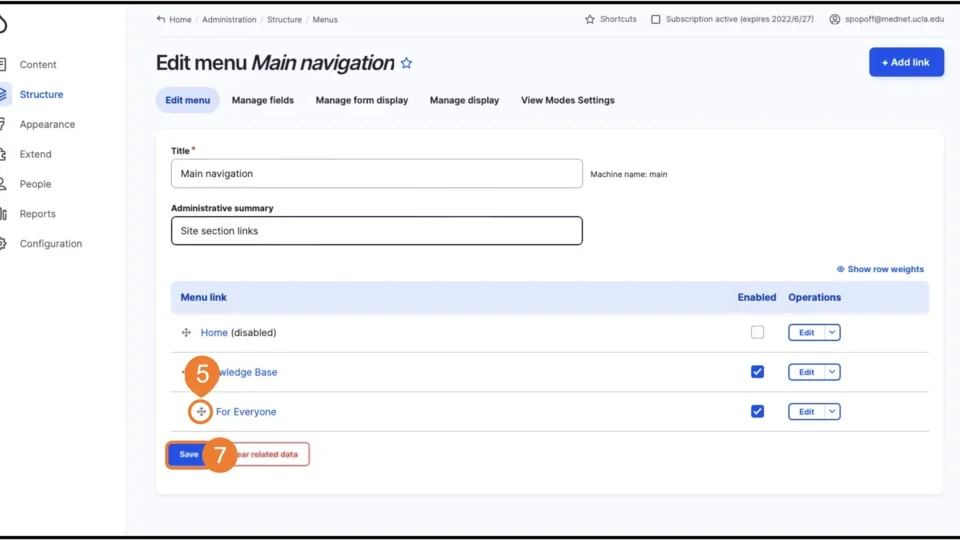Open Configuration in the sidebar
960x540 pixels.
51,244
